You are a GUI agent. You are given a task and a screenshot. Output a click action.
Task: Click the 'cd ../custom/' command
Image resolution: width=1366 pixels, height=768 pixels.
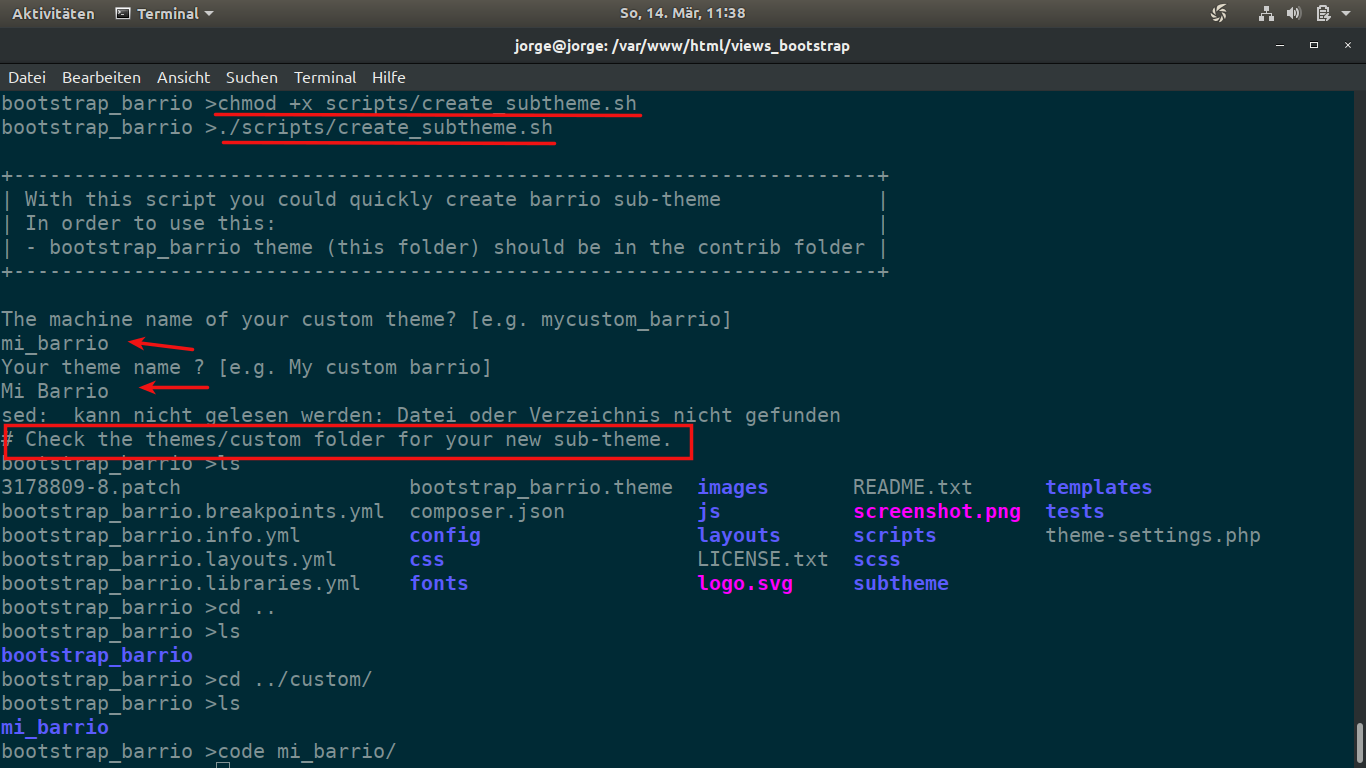pos(295,679)
